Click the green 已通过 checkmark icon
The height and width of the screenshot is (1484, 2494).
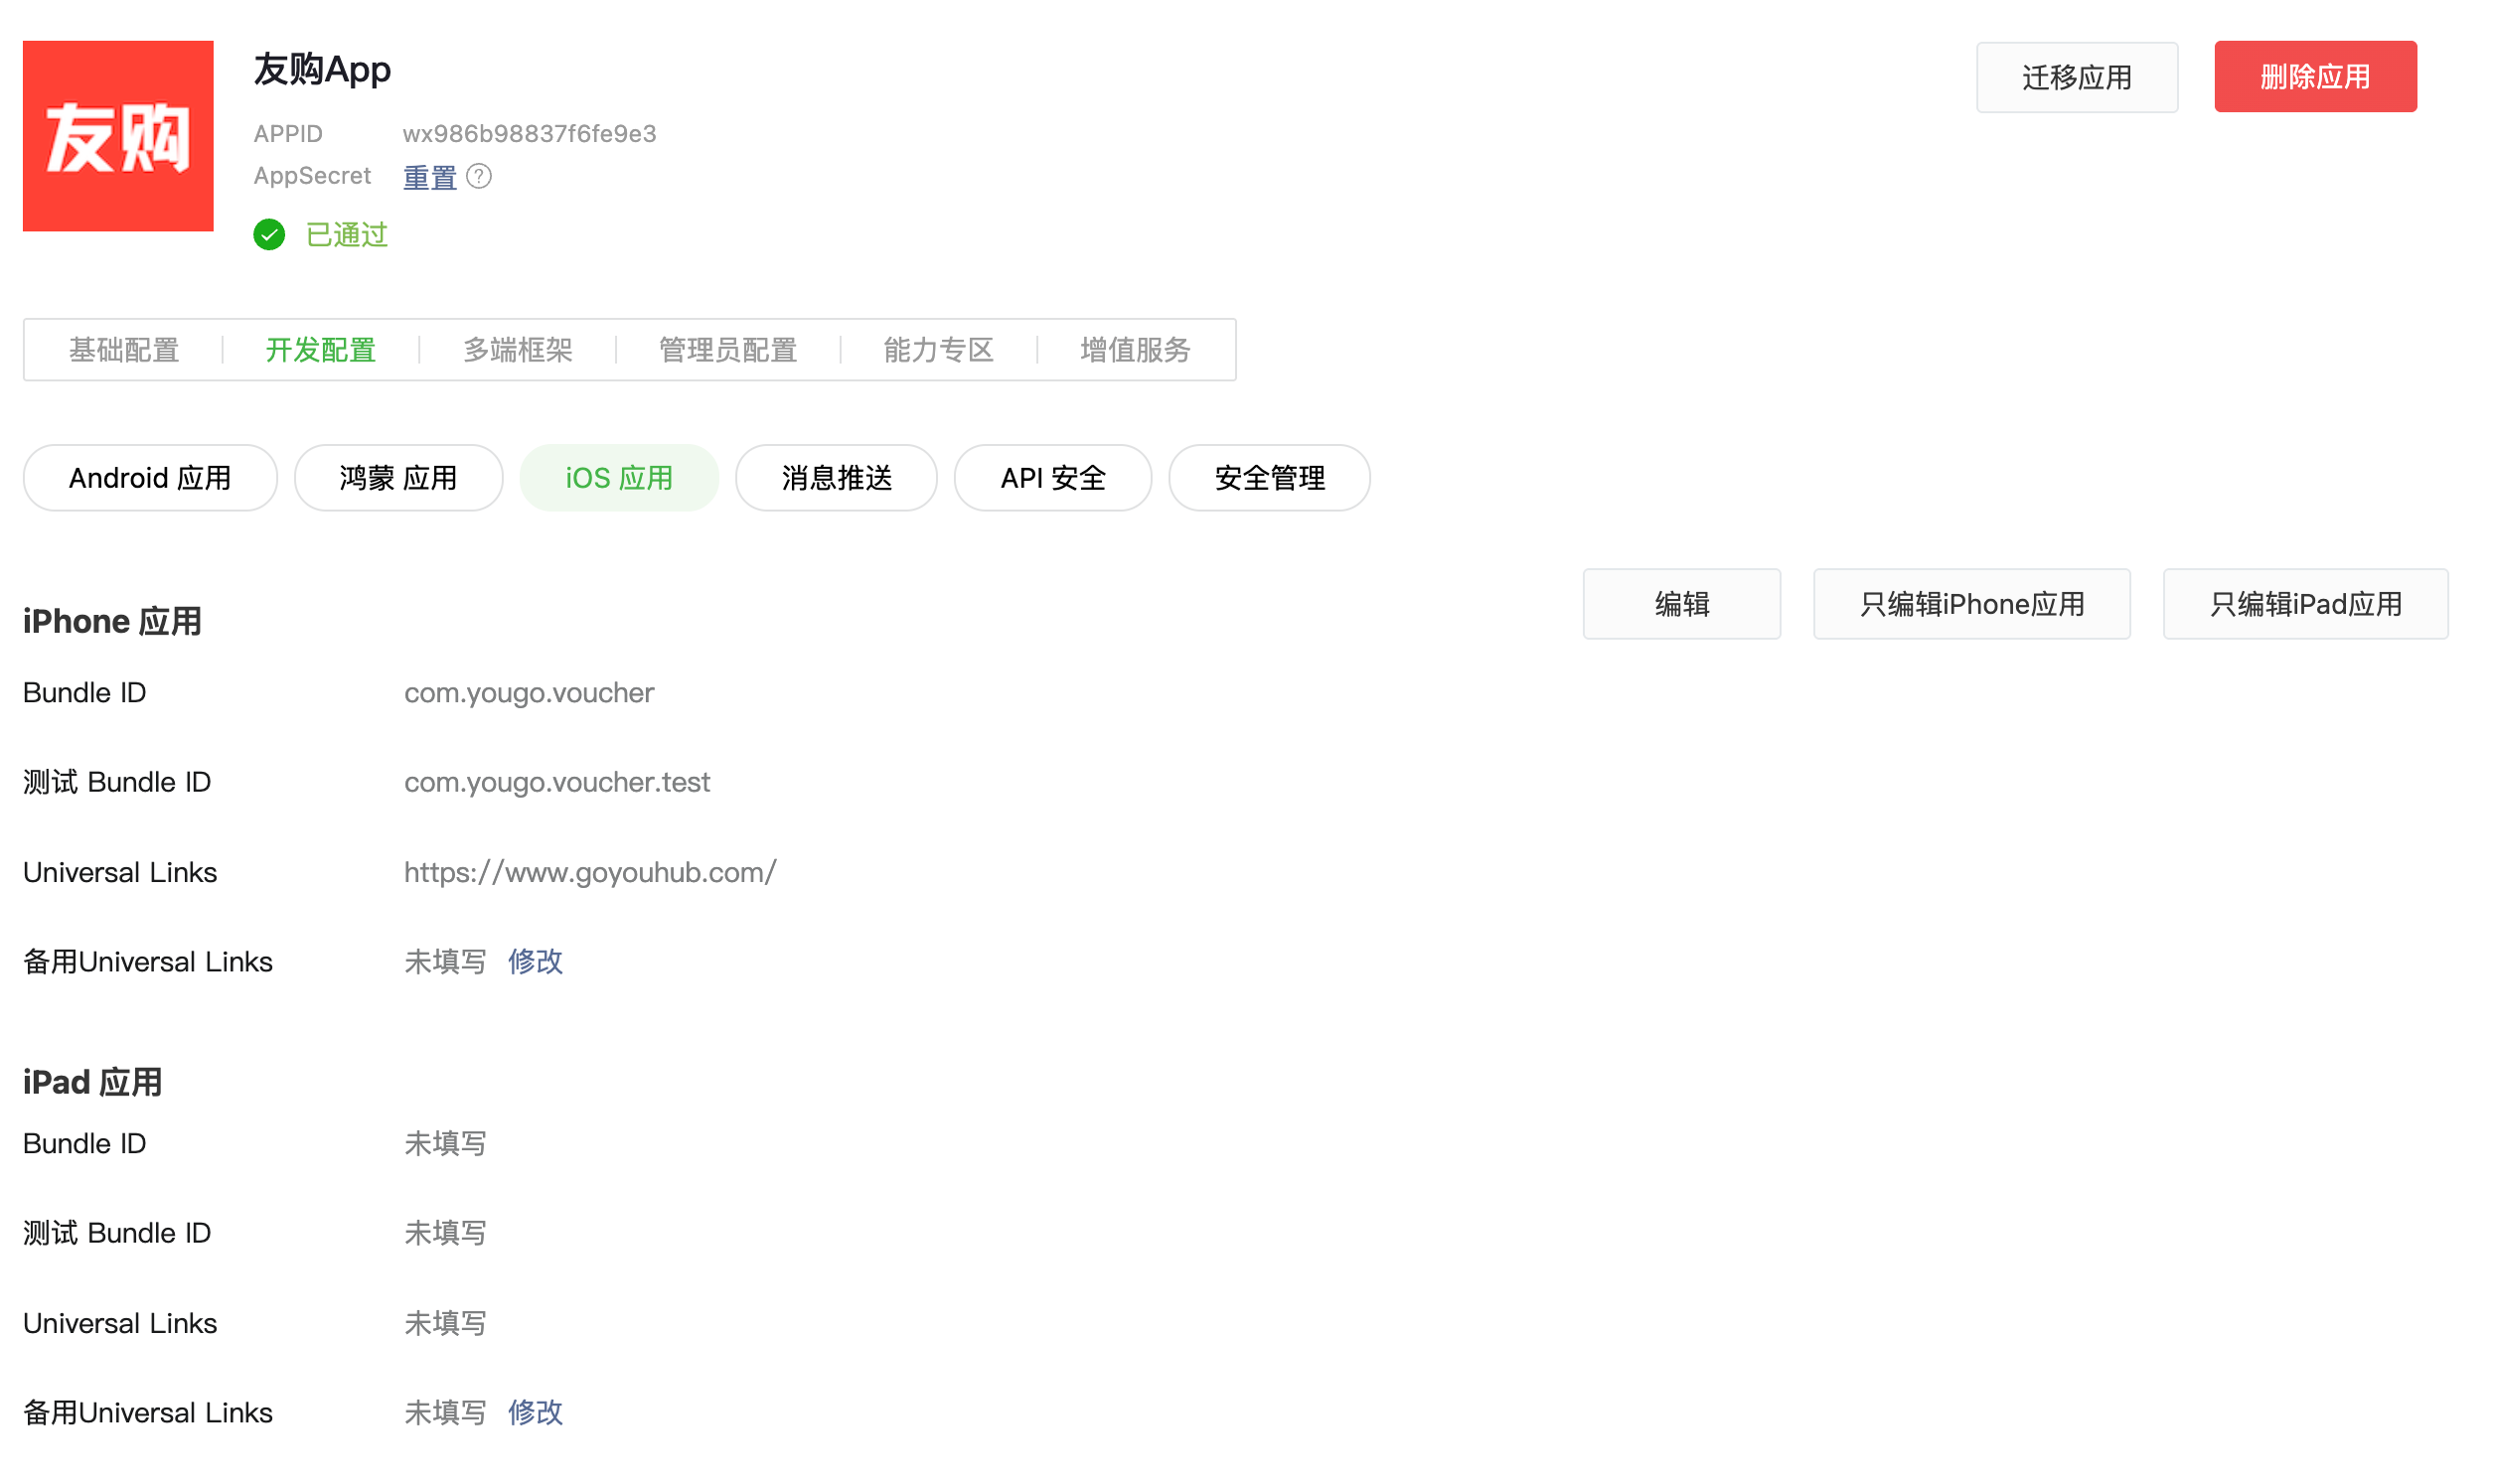269,235
